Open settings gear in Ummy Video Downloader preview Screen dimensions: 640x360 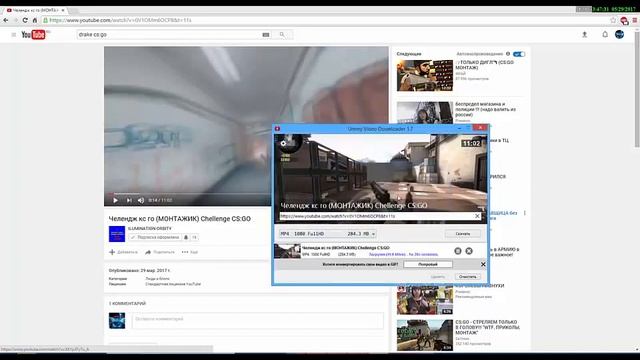click(x=283, y=143)
